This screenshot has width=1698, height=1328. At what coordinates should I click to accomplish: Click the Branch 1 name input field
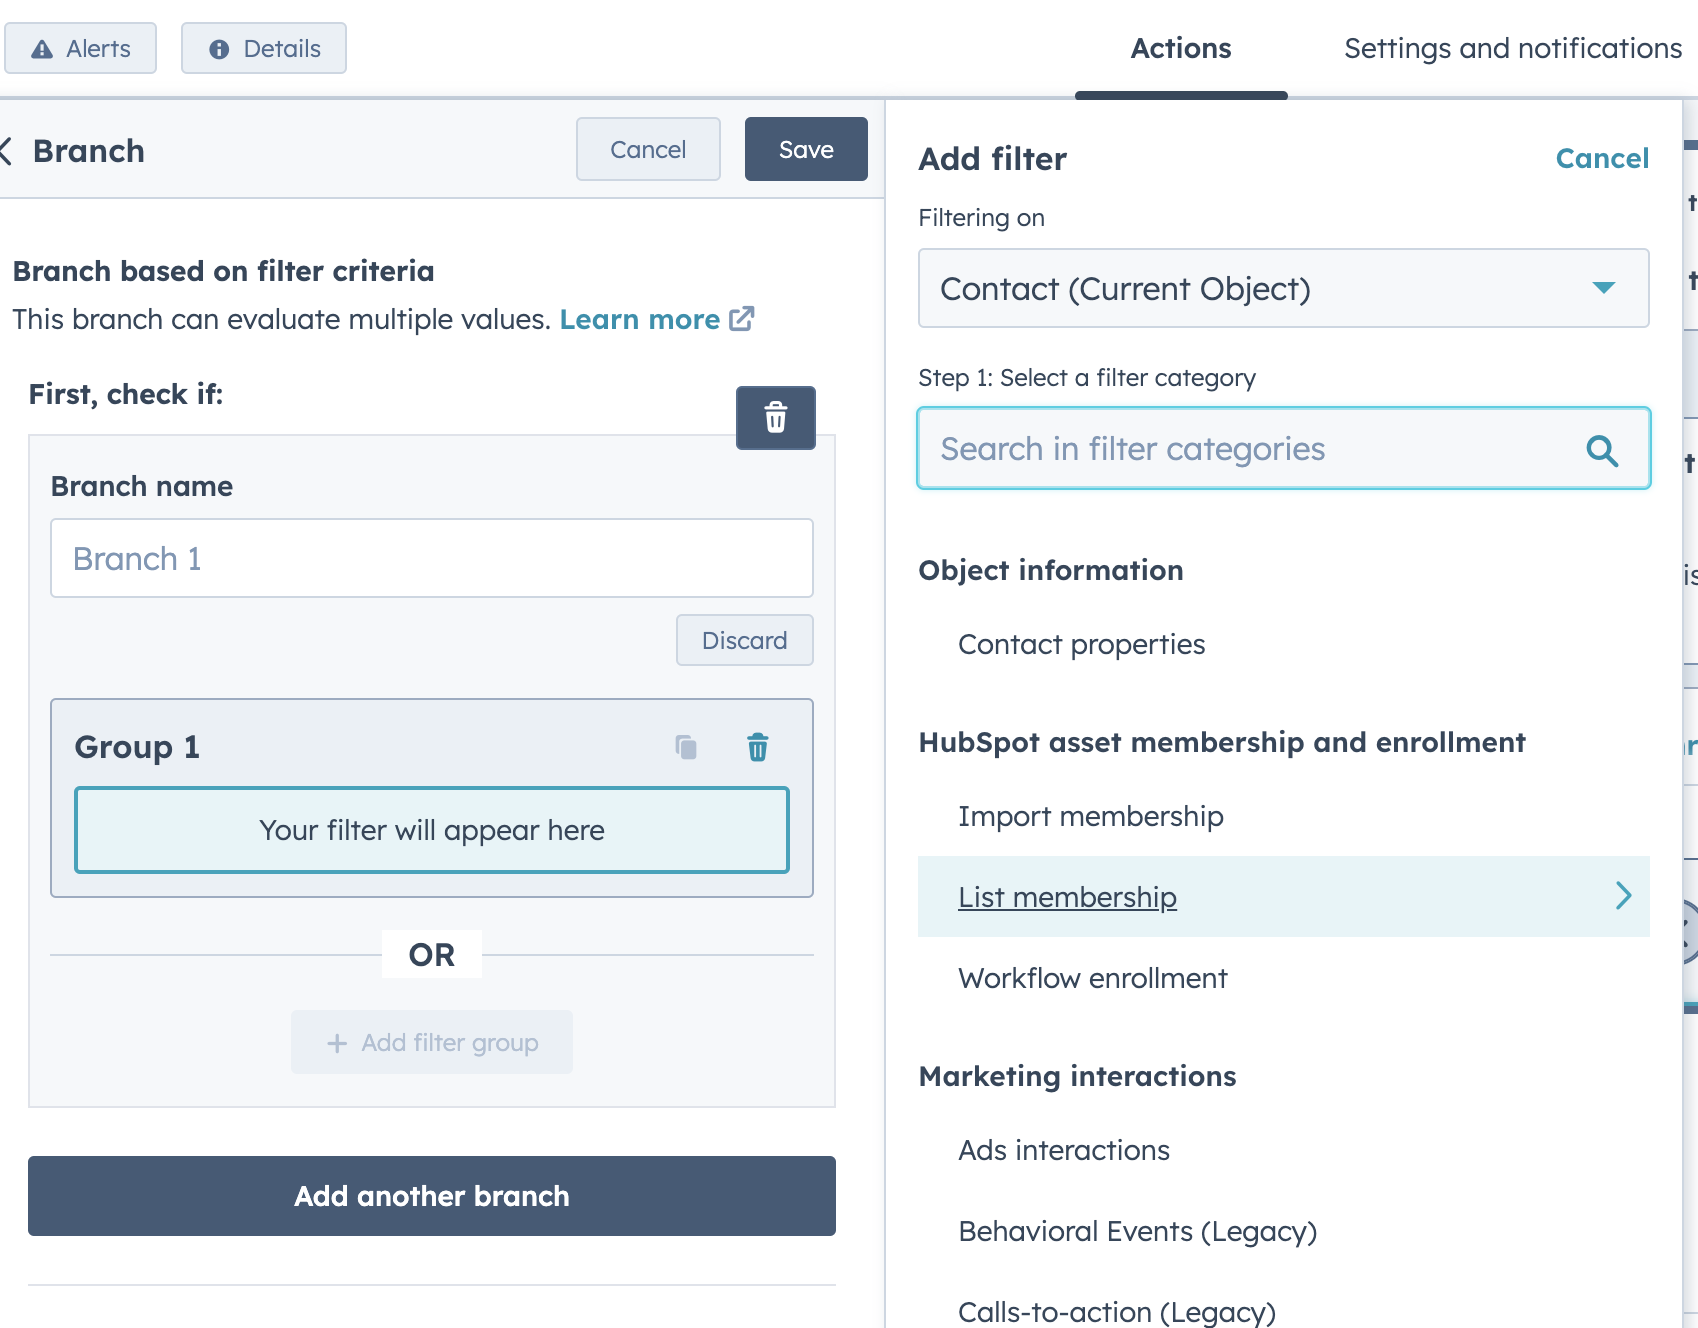(431, 558)
